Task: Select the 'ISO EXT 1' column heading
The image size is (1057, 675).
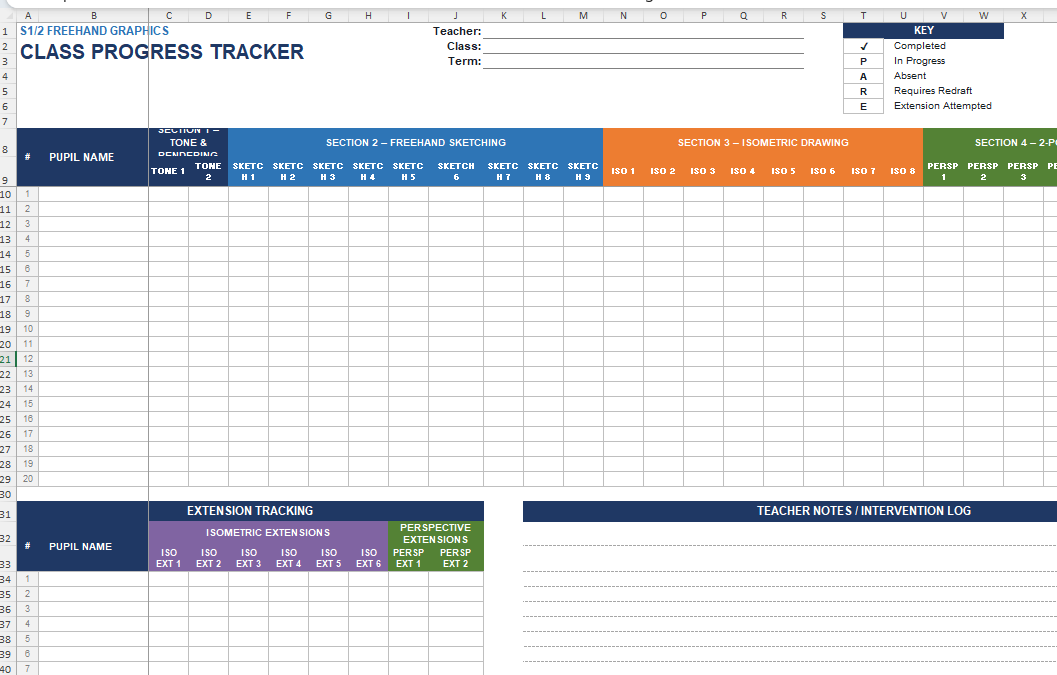Action: coord(169,558)
